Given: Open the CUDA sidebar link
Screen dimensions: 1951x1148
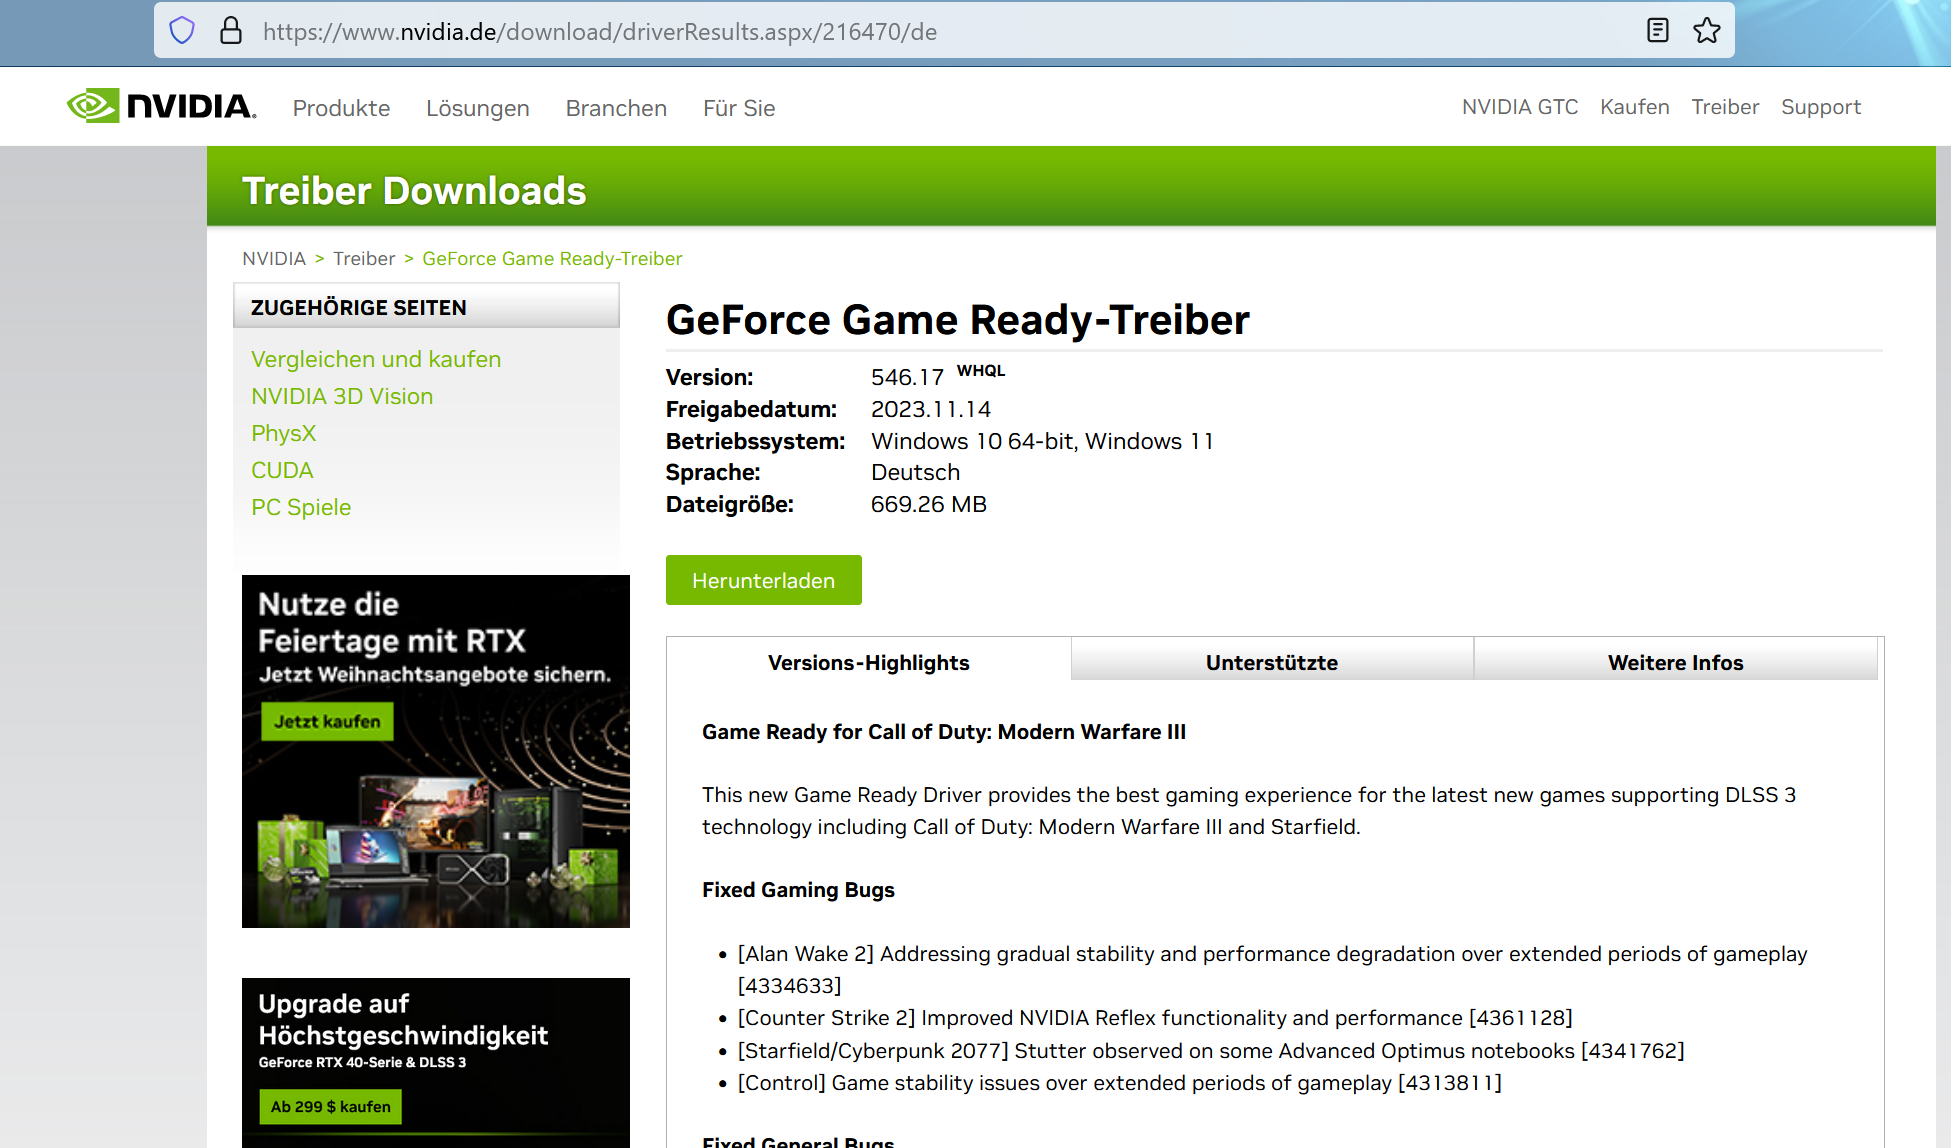Looking at the screenshot, I should click(x=282, y=470).
